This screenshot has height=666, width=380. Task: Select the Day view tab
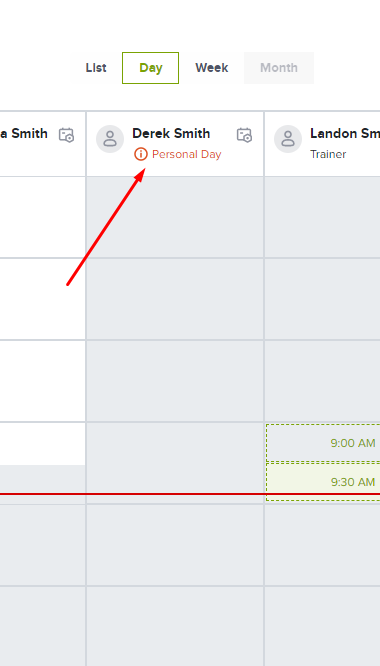pyautogui.click(x=150, y=68)
